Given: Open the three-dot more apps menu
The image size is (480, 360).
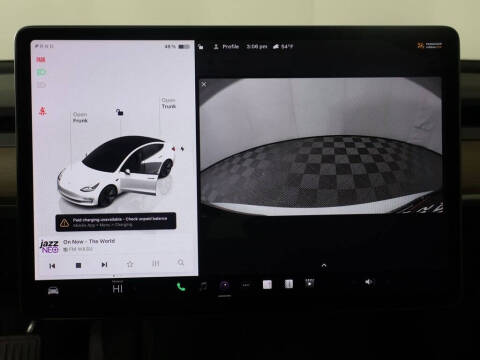Looking at the screenshot, I should [246, 285].
